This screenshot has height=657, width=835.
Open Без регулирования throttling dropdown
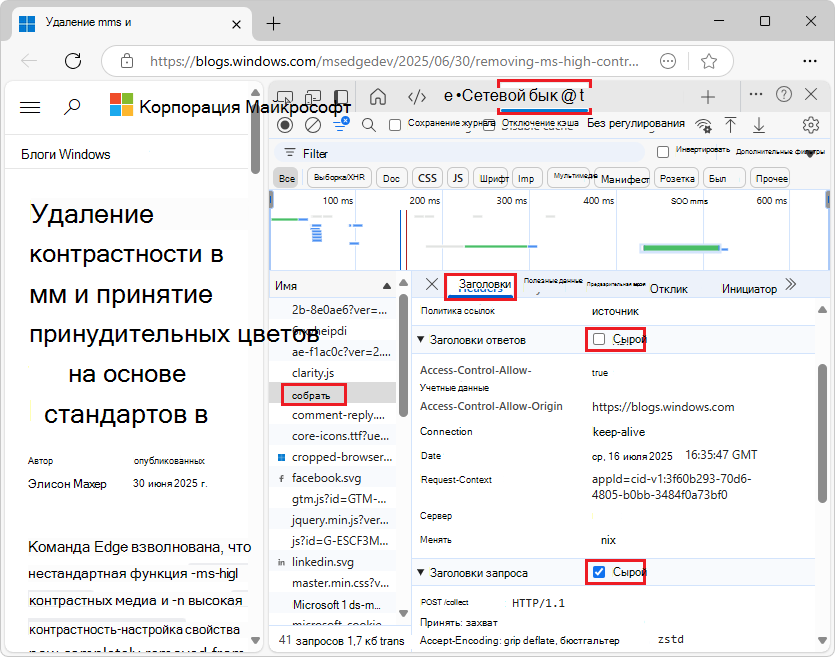(638, 125)
